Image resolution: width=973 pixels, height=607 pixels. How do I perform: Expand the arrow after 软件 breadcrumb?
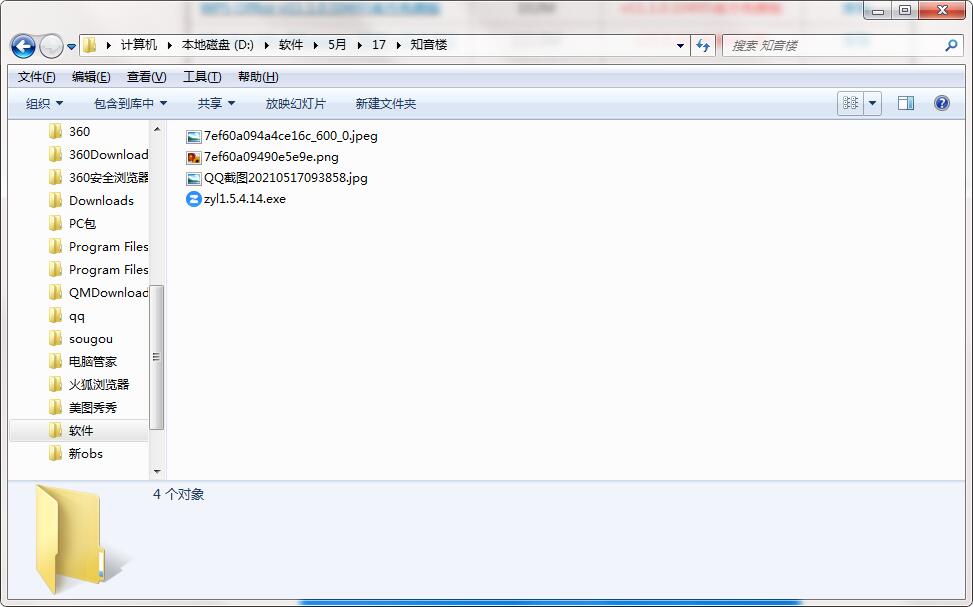click(315, 45)
